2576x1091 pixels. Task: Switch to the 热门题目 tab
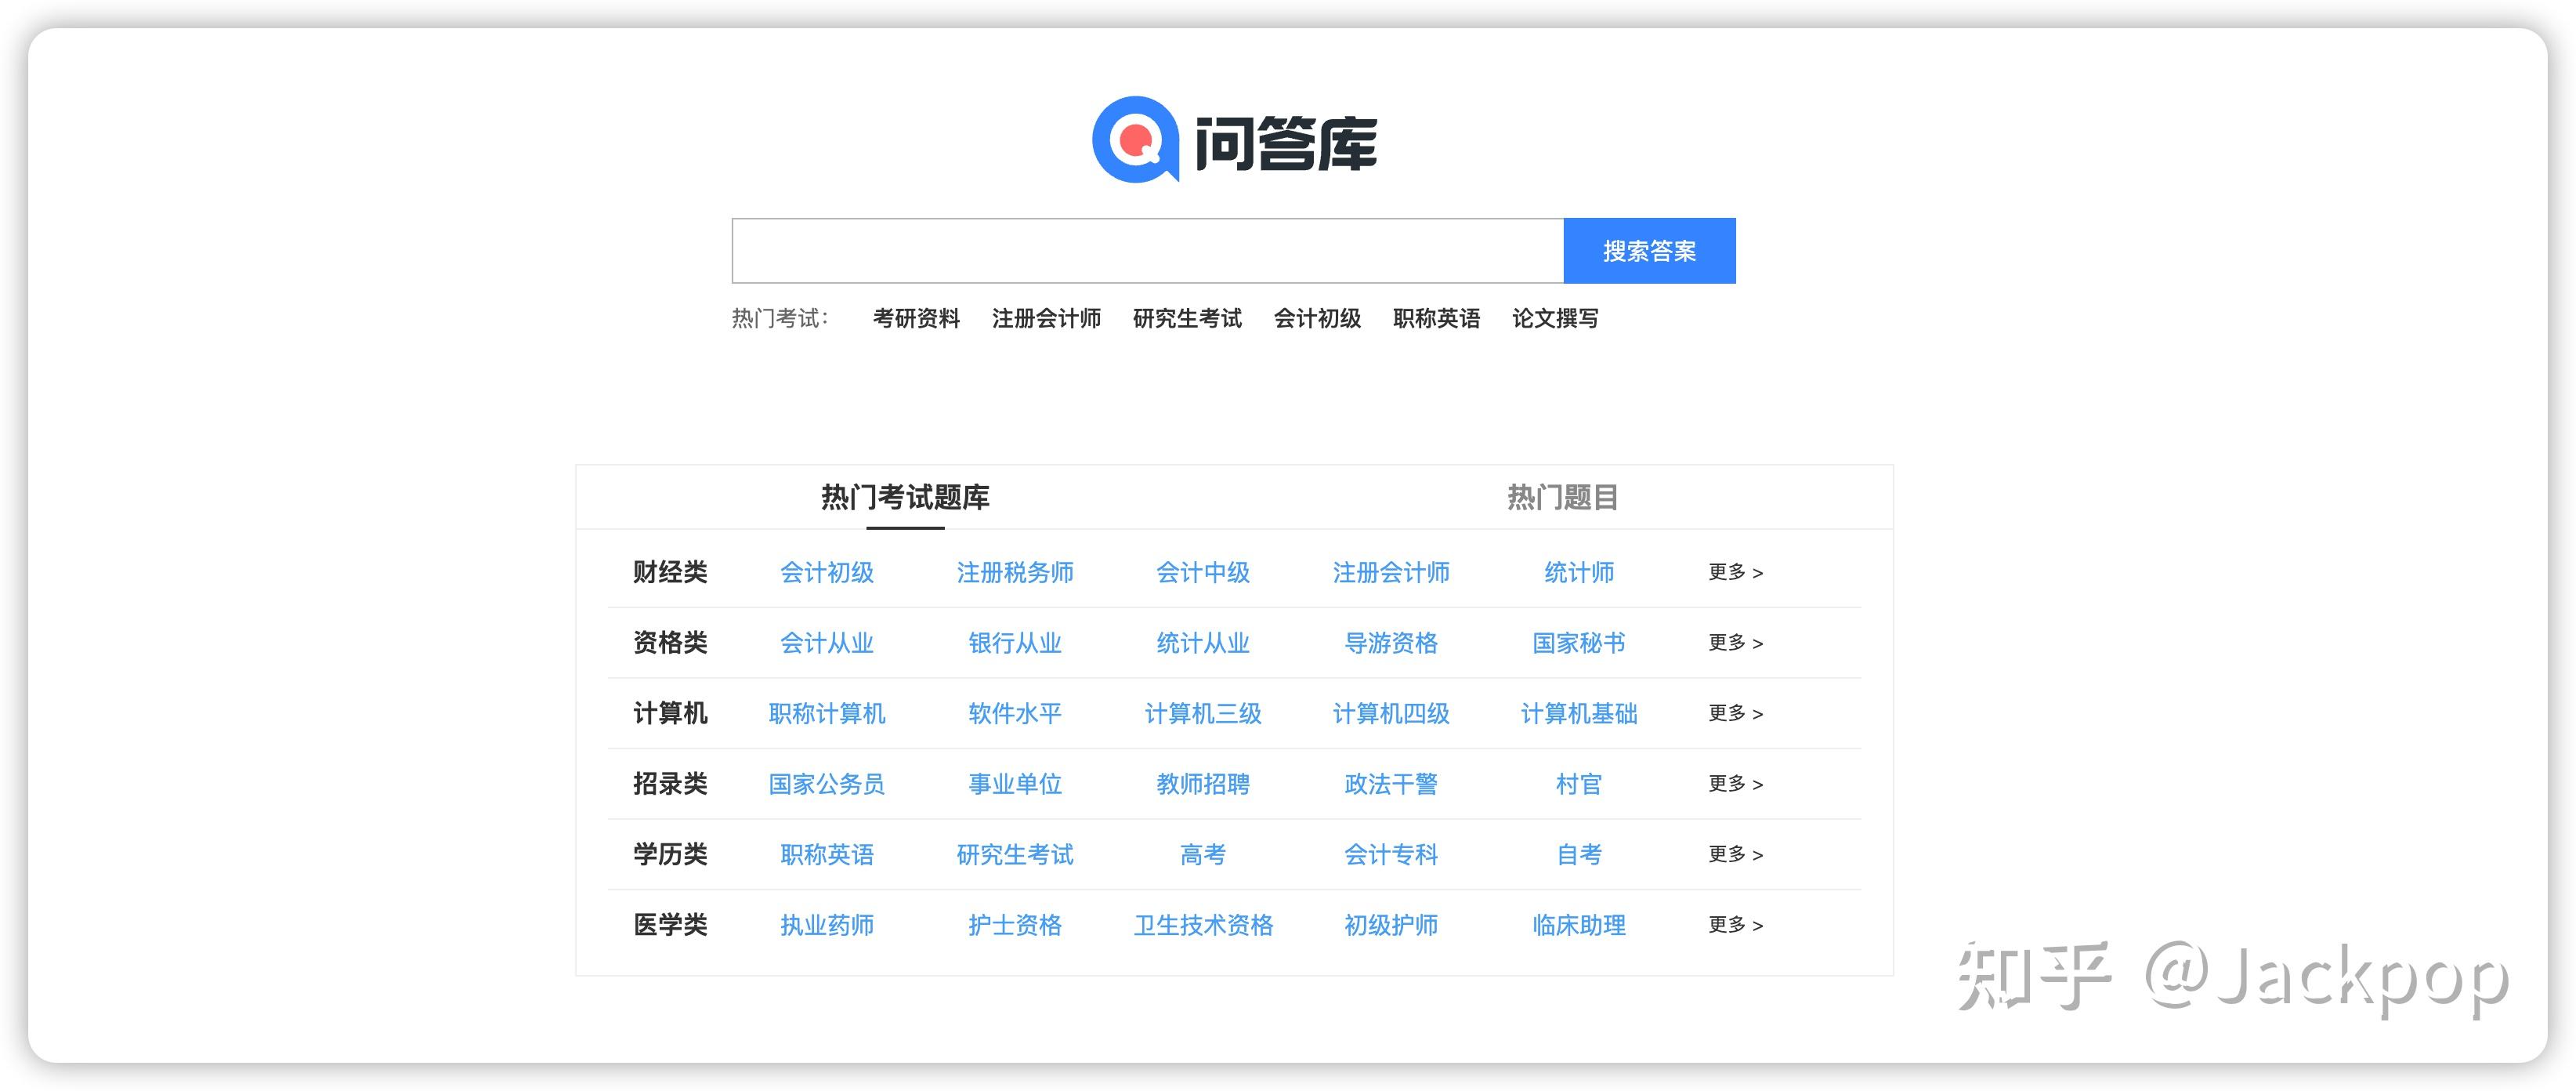(1562, 497)
